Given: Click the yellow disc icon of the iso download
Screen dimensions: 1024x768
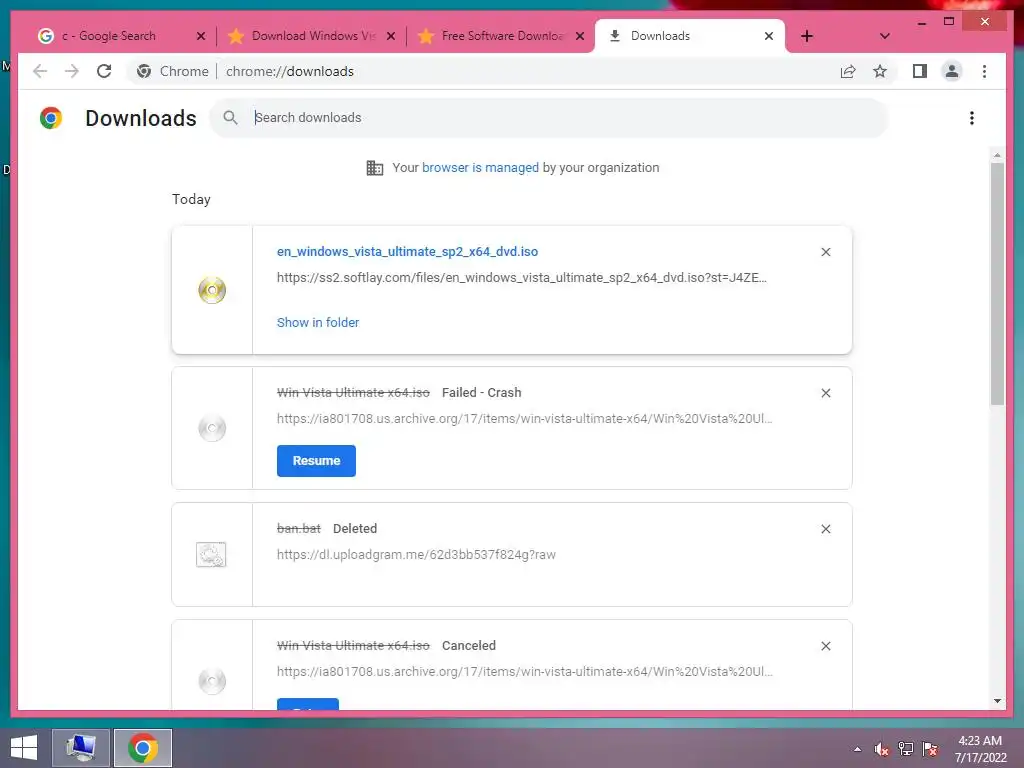Looking at the screenshot, I should click(x=212, y=290).
